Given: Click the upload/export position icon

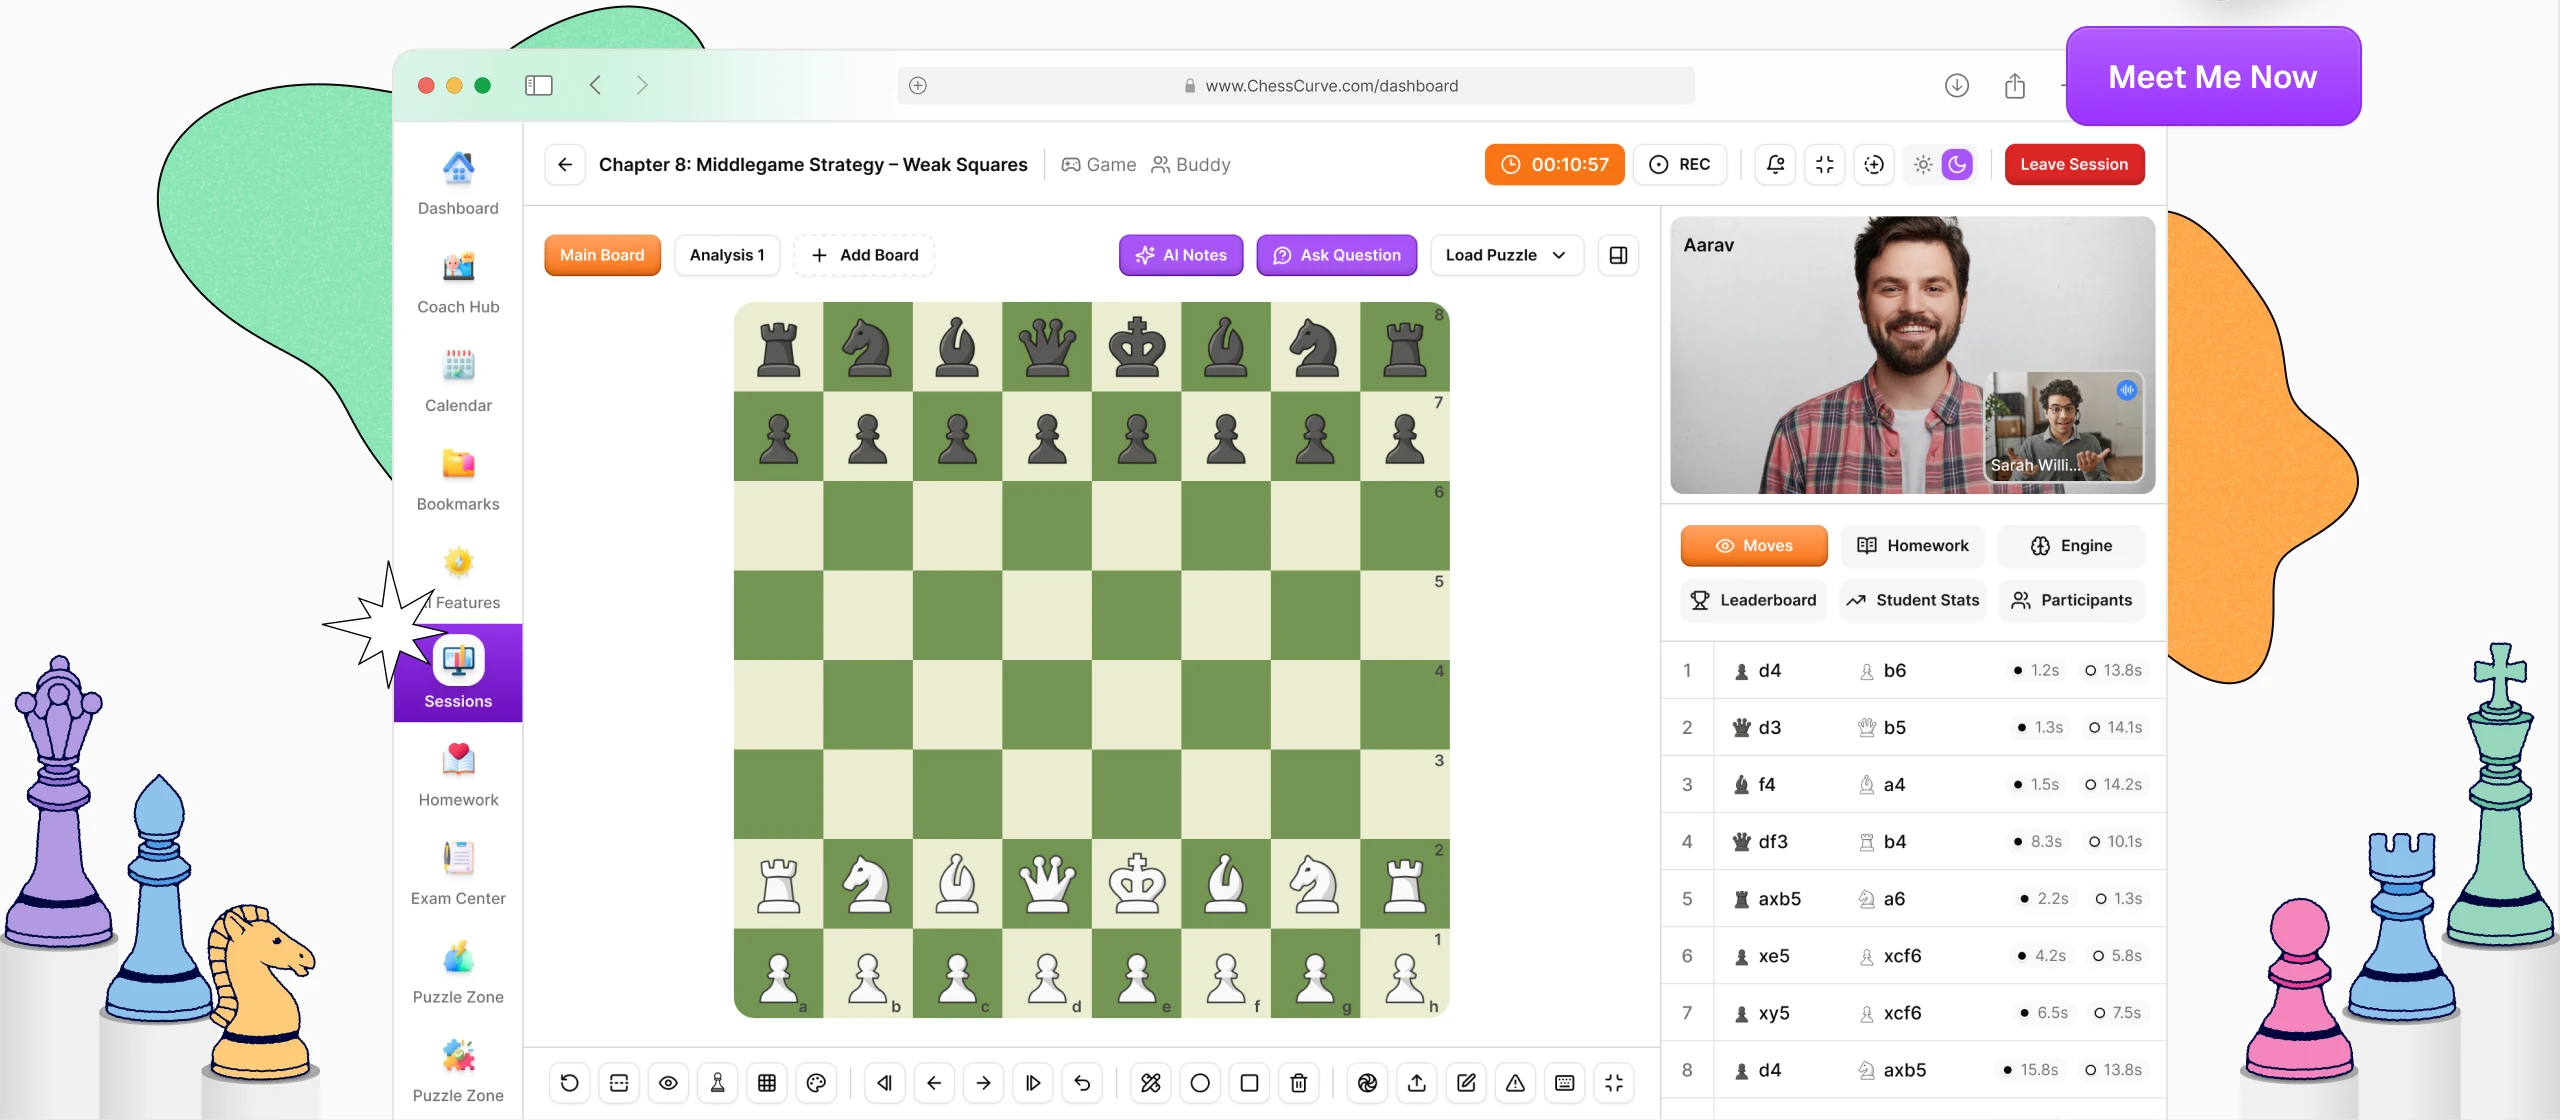Looking at the screenshot, I should tap(1417, 1083).
